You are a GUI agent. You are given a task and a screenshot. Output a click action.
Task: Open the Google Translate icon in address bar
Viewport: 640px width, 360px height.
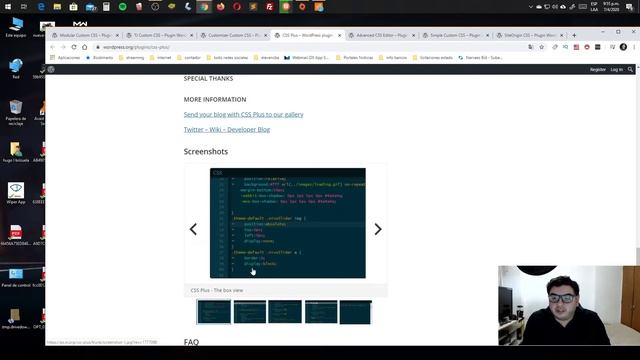(x=531, y=47)
